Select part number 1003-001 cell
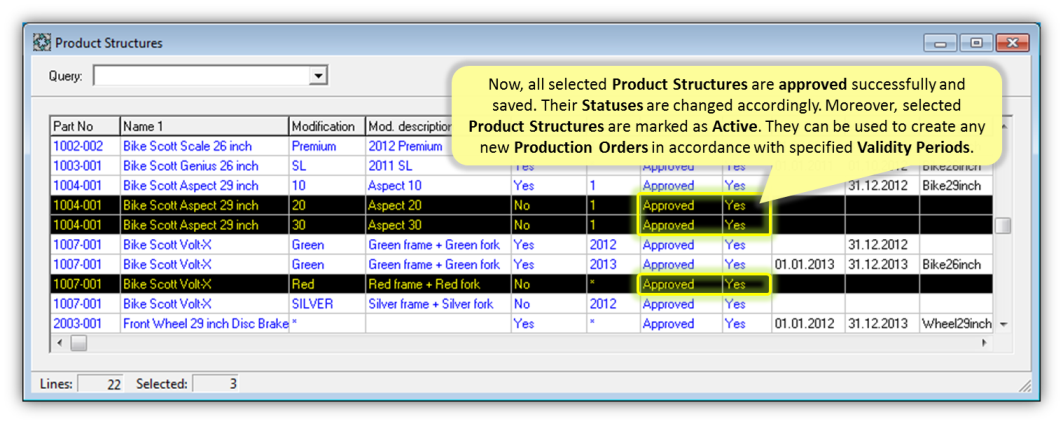Viewport: 1063px width, 424px height. pyautogui.click(x=86, y=166)
